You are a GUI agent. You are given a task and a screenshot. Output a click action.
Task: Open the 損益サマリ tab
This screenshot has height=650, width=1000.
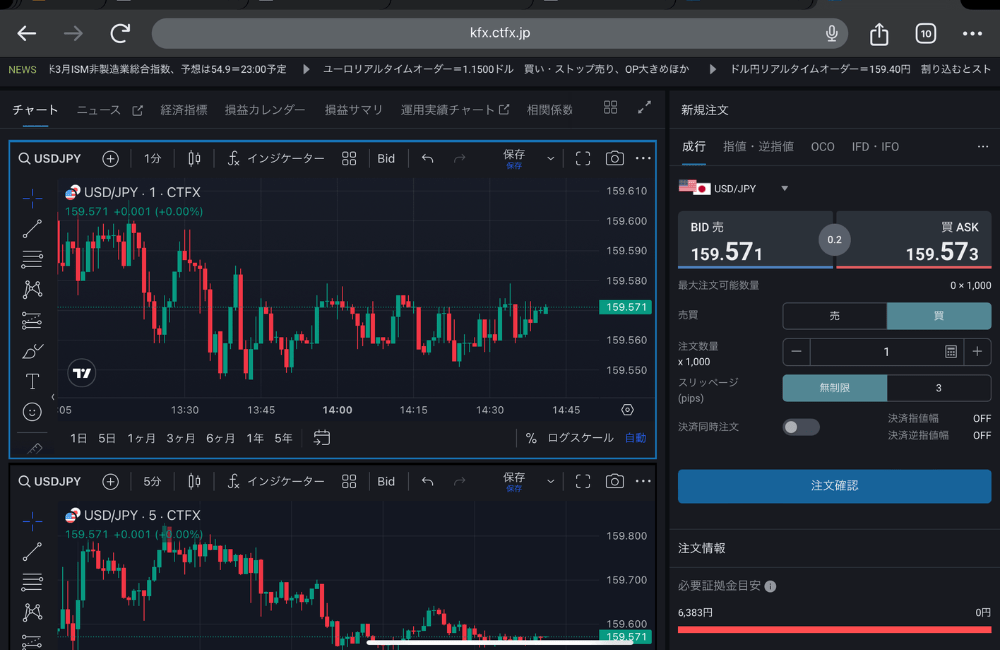click(x=353, y=110)
